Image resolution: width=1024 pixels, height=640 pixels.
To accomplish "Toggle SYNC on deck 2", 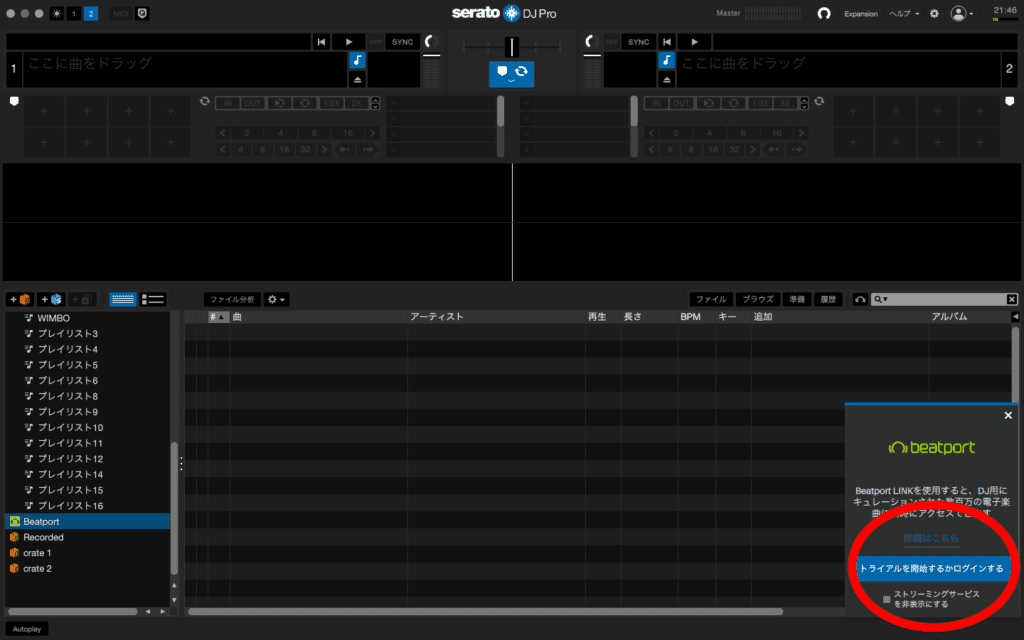I will 638,42.
